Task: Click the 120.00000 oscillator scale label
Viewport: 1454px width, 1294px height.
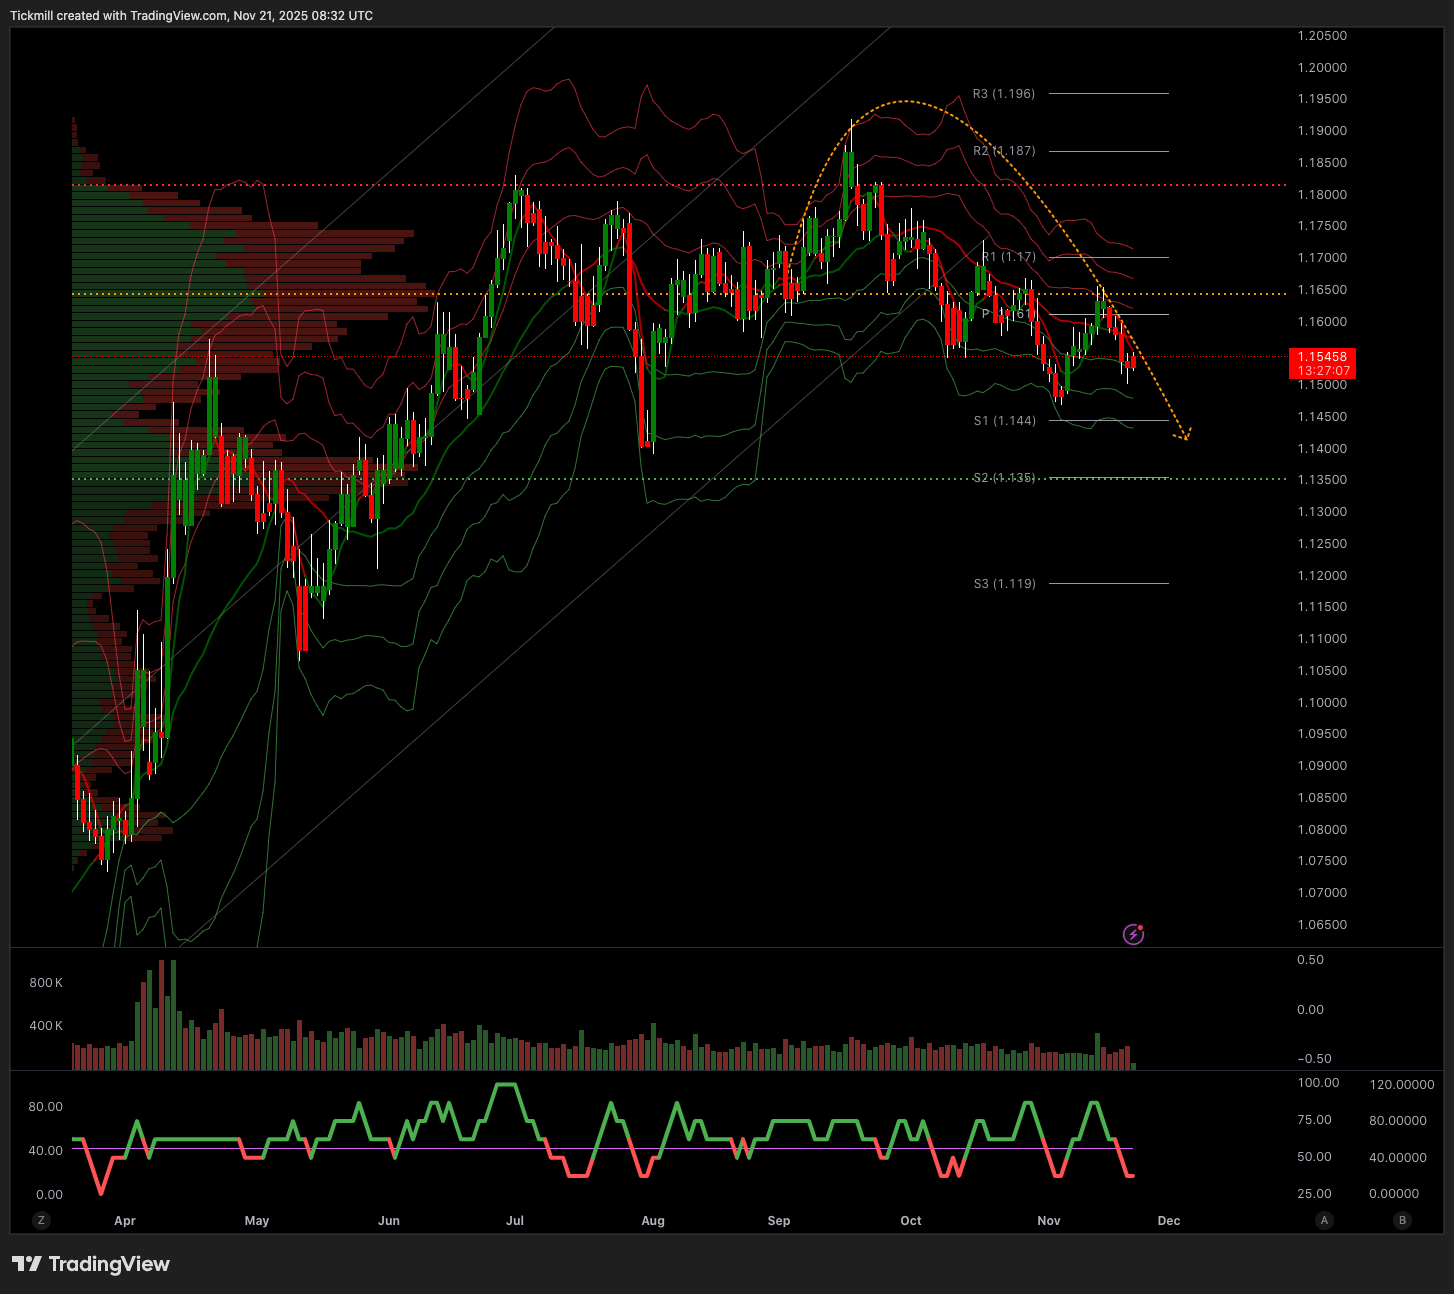Action: click(1401, 1085)
